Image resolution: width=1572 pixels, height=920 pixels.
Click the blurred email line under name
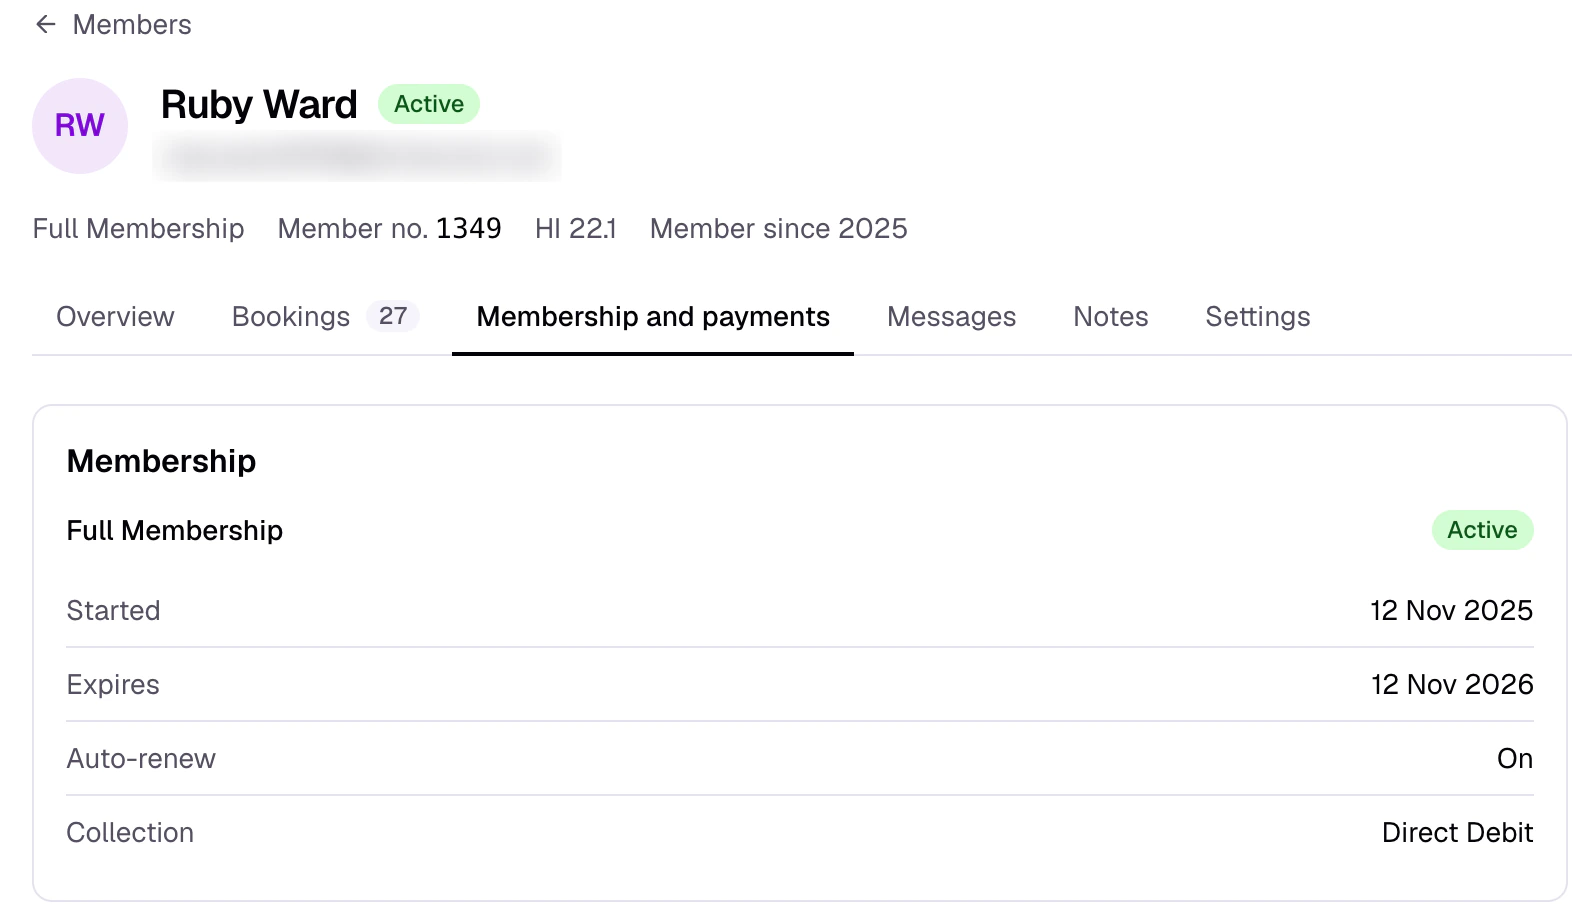pyautogui.click(x=357, y=156)
